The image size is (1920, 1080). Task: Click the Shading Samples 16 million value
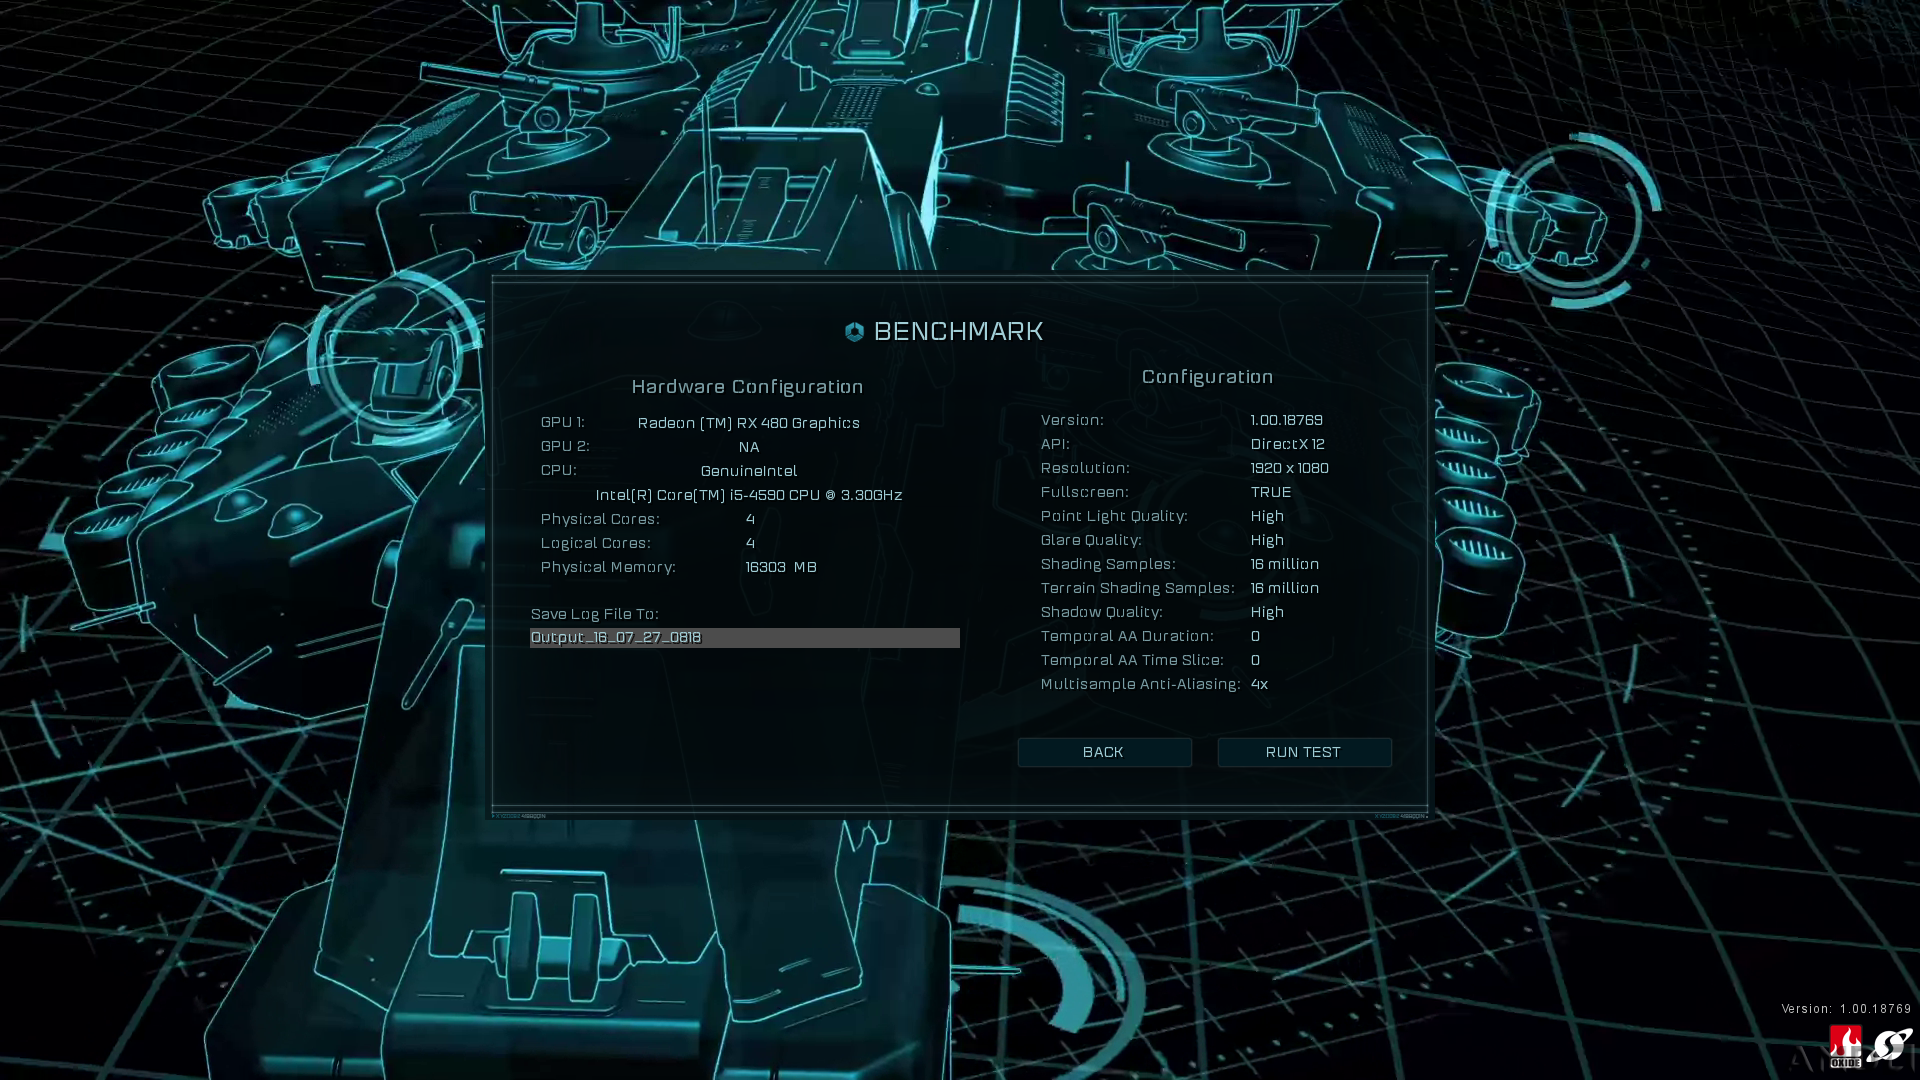click(1285, 564)
